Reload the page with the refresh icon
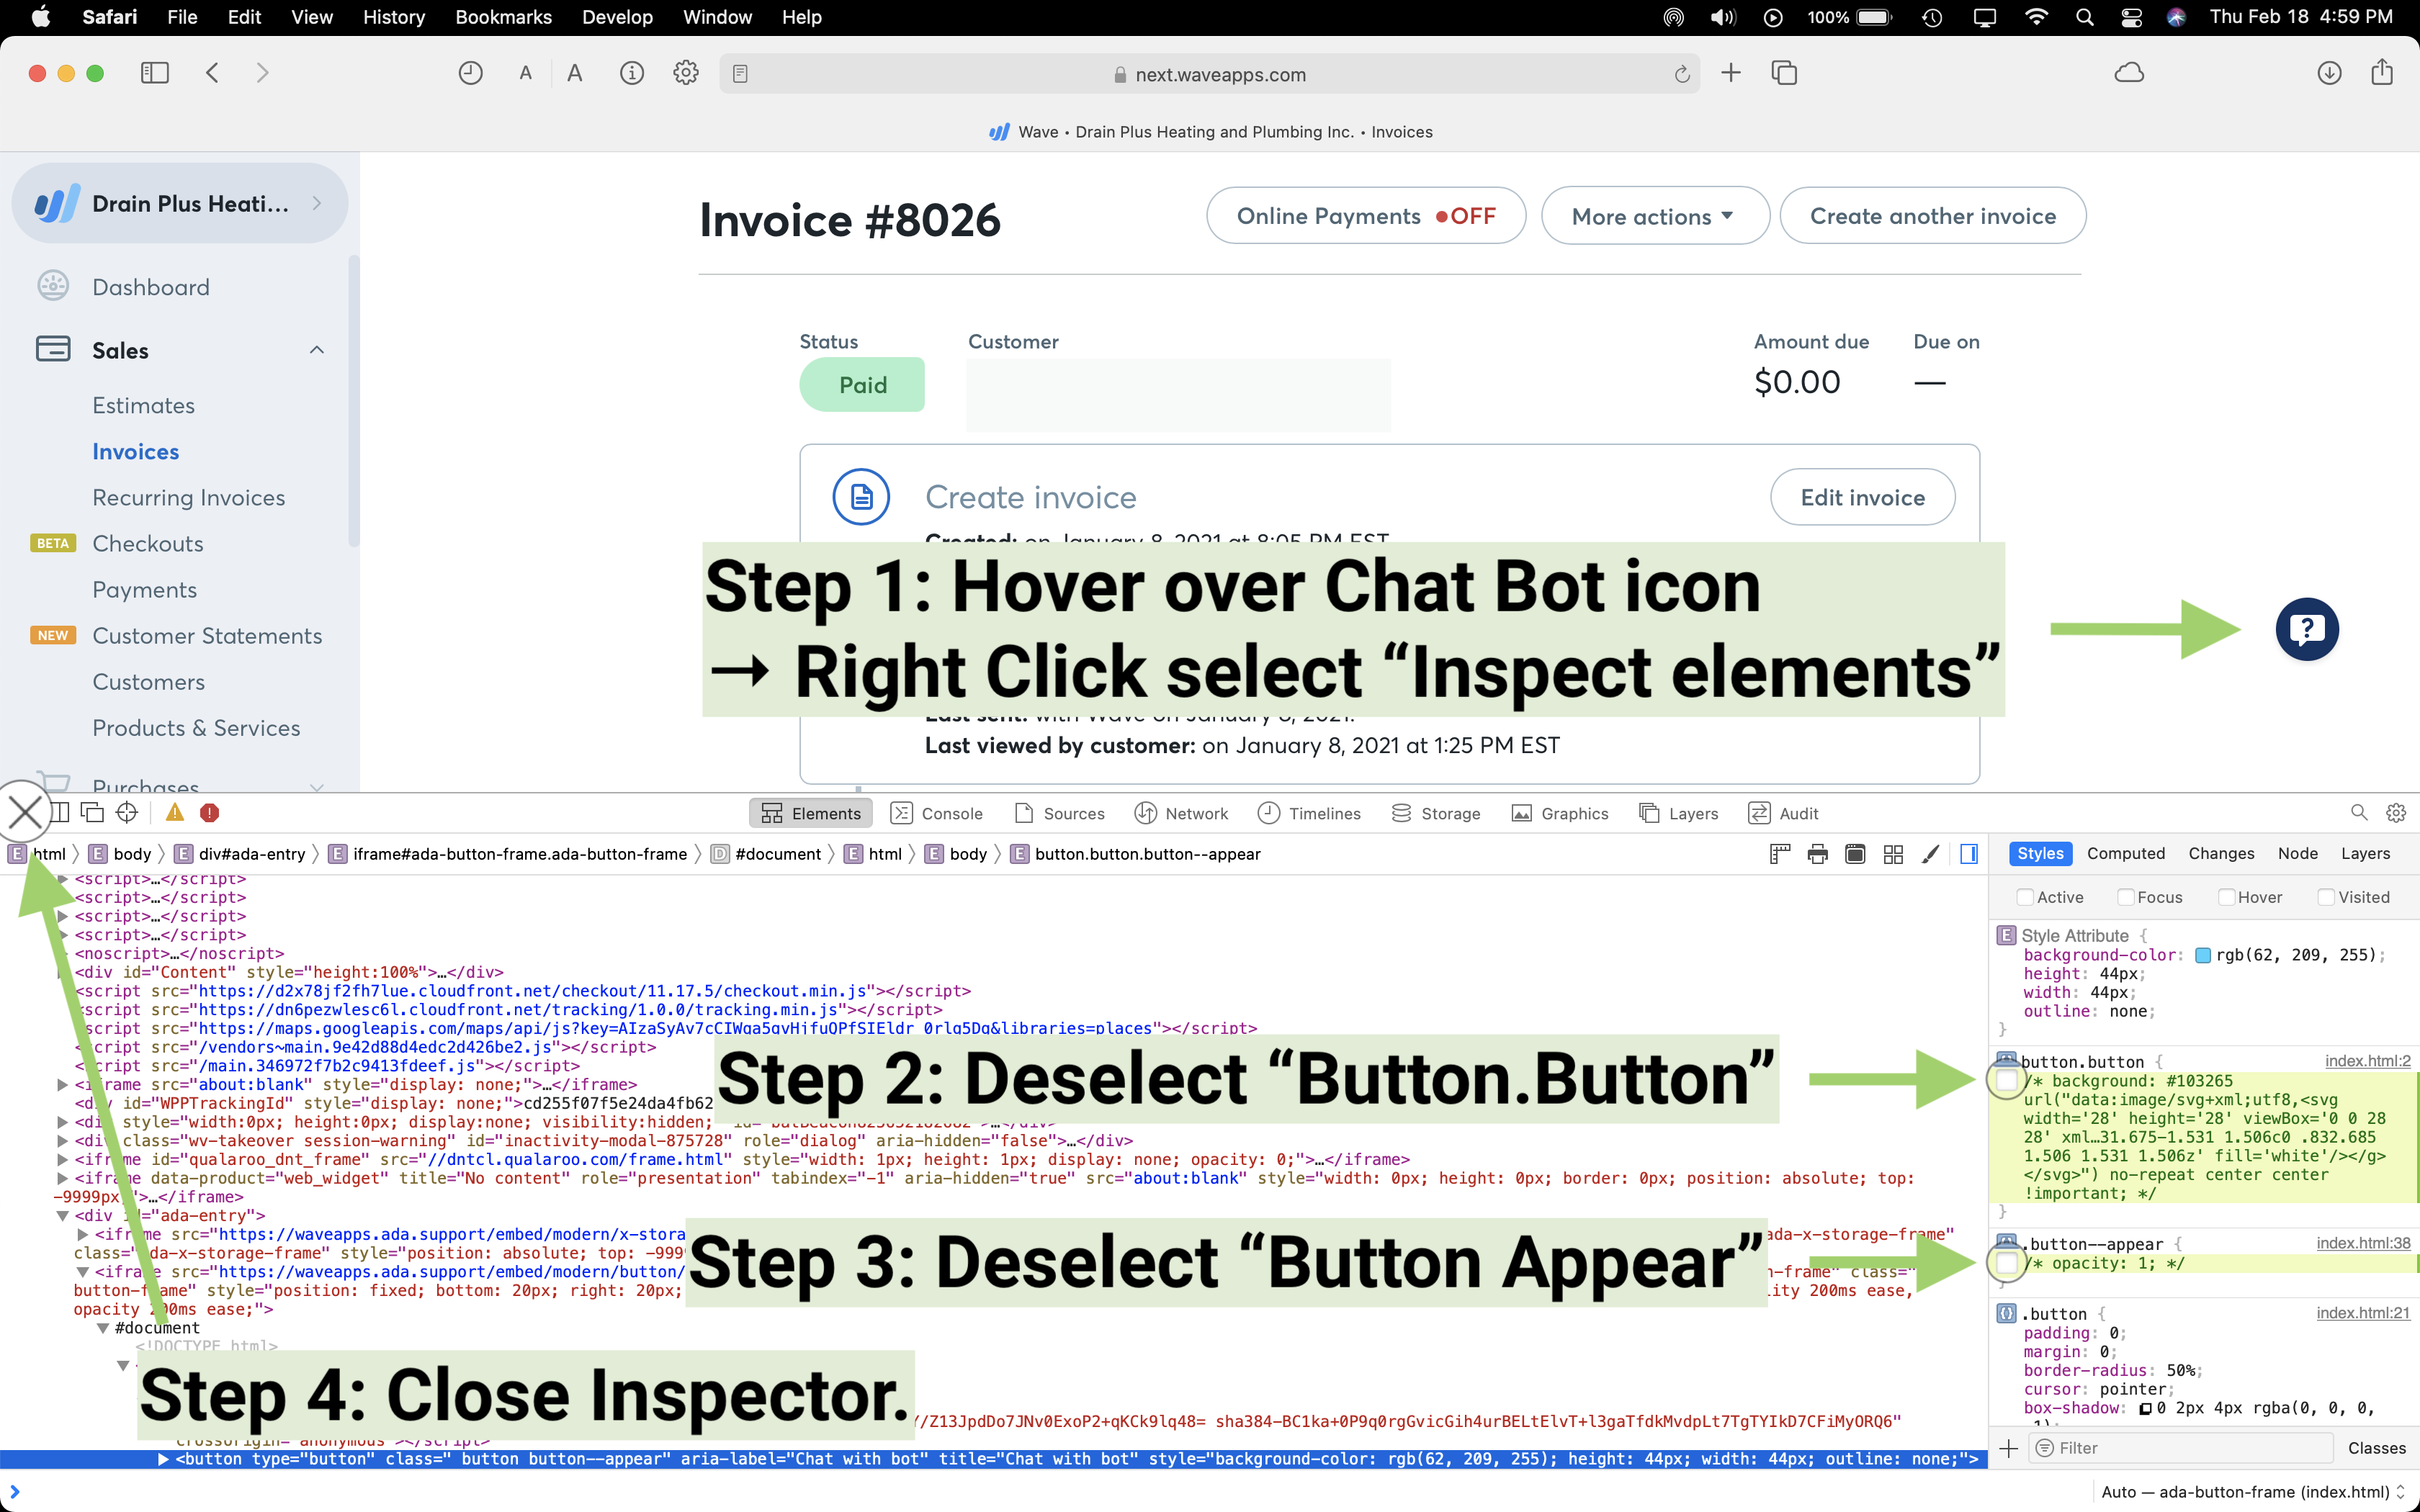The width and height of the screenshot is (2420, 1512). pyautogui.click(x=1682, y=74)
